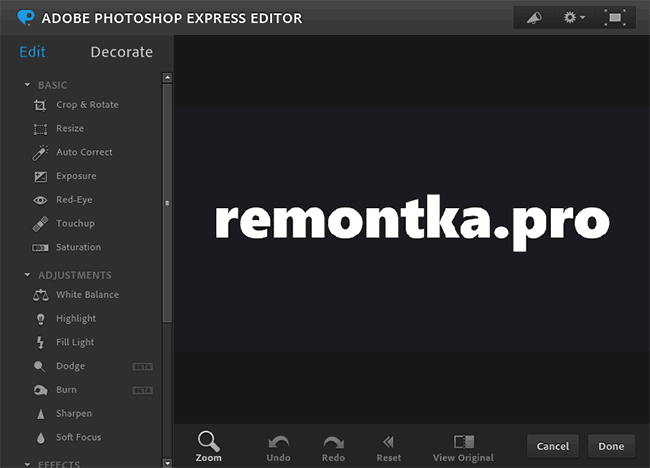The image size is (650, 468).
Task: Click the Auto Correct magic wand icon
Action: point(40,153)
